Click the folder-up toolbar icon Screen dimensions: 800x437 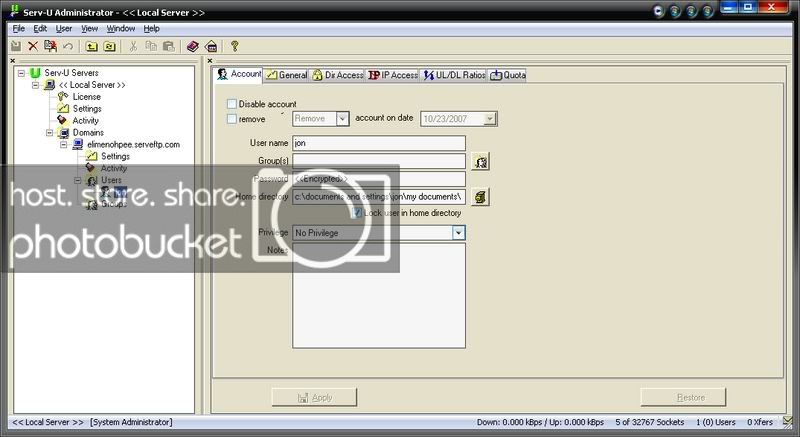[91, 46]
